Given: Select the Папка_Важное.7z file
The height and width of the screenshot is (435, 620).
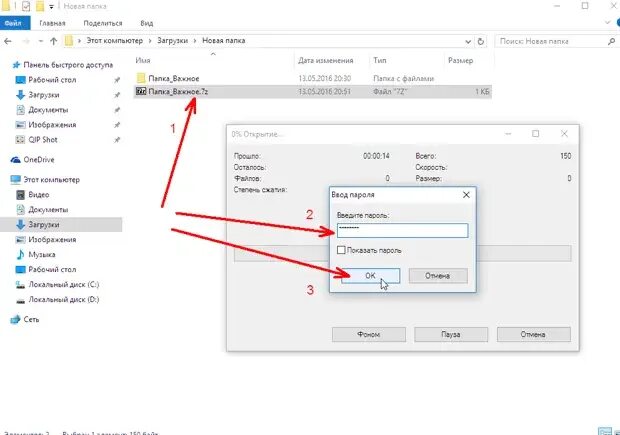Looking at the screenshot, I should pyautogui.click(x=178, y=91).
